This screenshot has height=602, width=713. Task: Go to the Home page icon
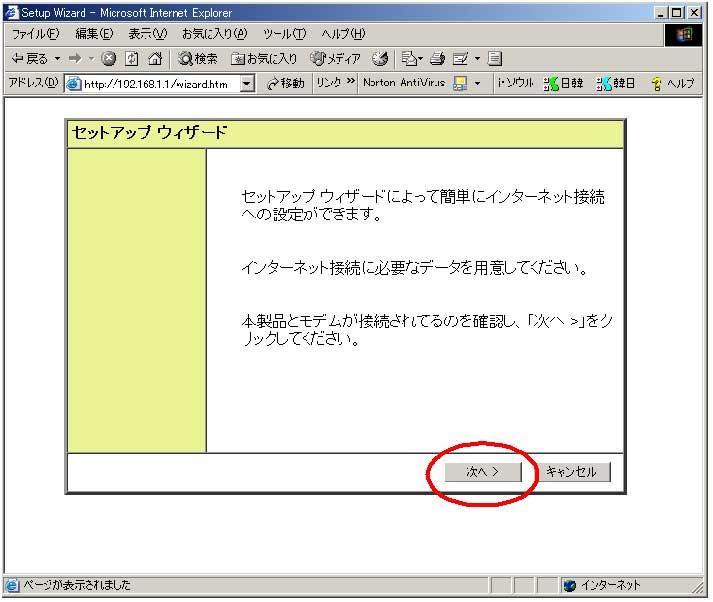[154, 59]
